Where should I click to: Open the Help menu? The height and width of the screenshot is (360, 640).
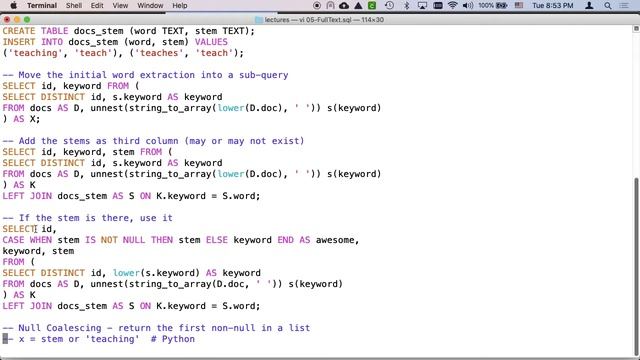180,5
